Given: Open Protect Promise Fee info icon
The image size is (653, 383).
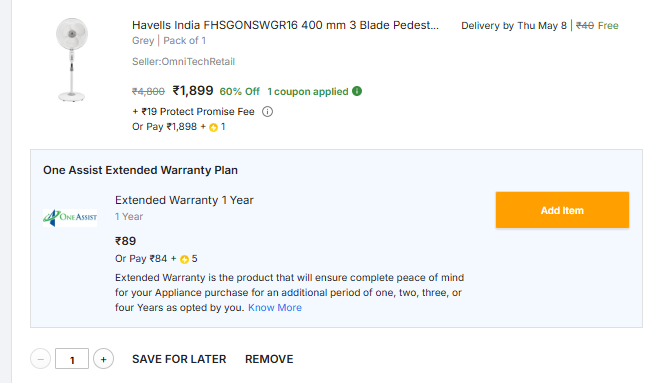Looking at the screenshot, I should click(267, 112).
